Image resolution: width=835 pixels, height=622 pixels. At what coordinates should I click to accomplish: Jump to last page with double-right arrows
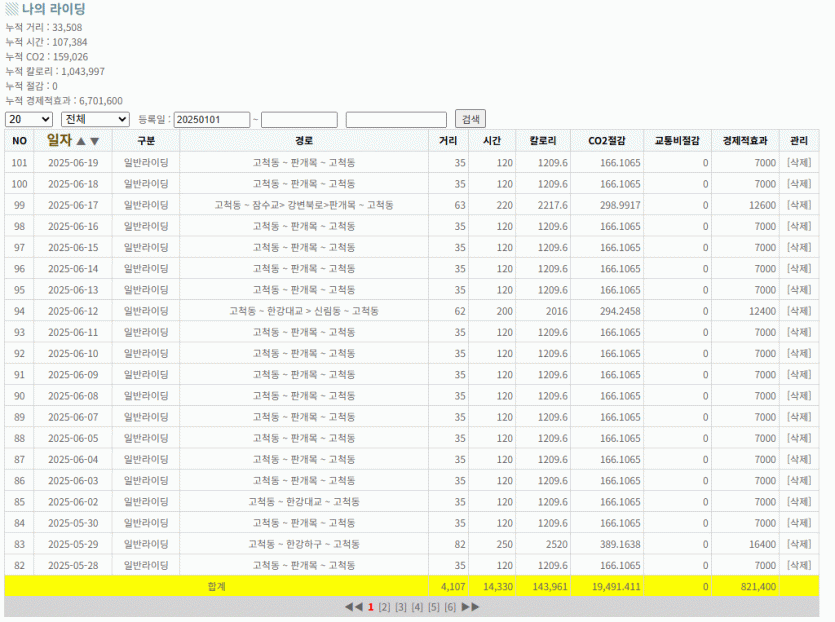(470, 607)
